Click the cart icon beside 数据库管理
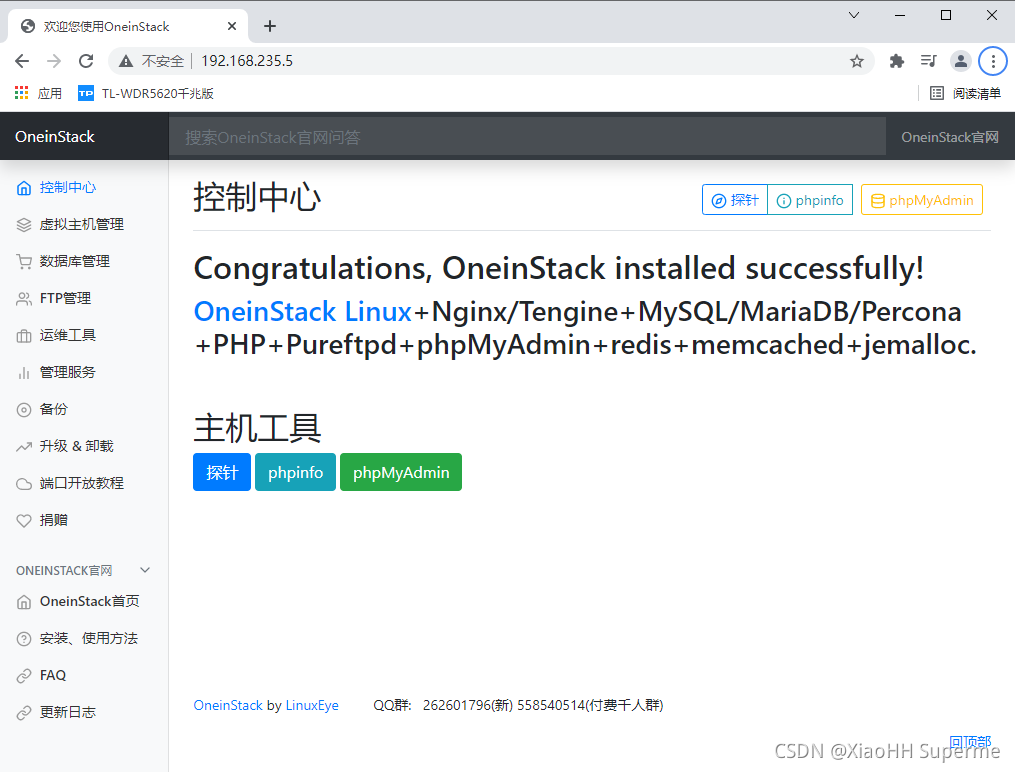The image size is (1015, 772). tap(24, 261)
